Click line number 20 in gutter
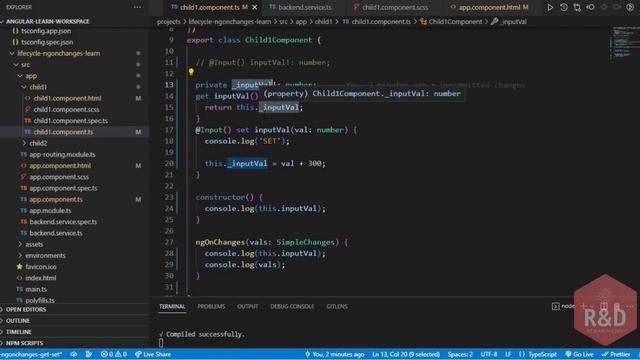Screen dimensions: 640x360 tap(169, 163)
